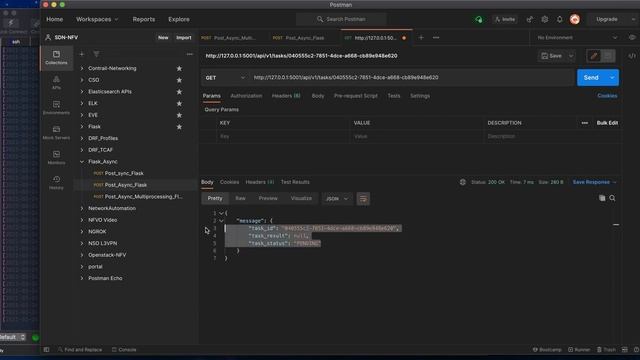Open Find and Replace in status bar
640x360 pixels.
pyautogui.click(x=80, y=350)
